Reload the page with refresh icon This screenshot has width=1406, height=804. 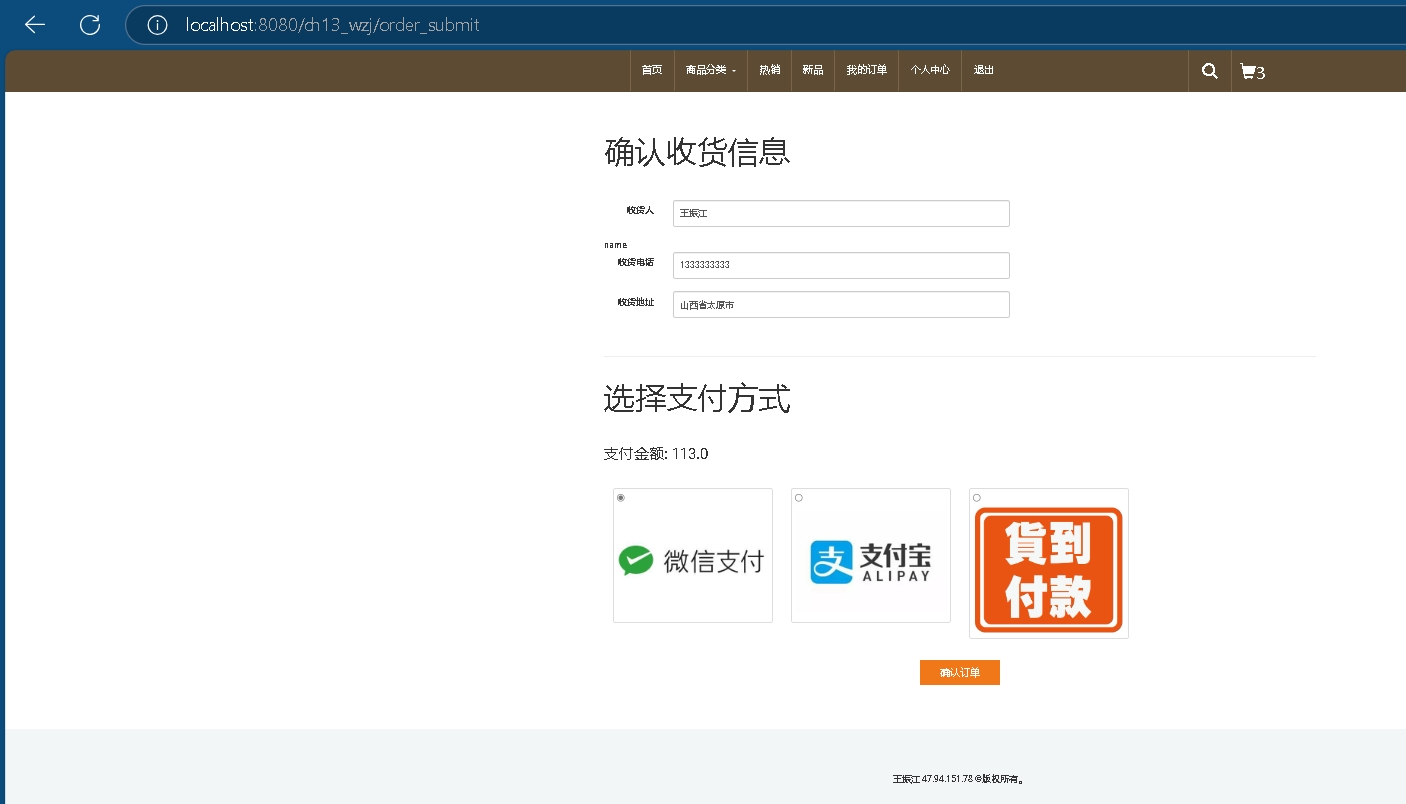[90, 25]
